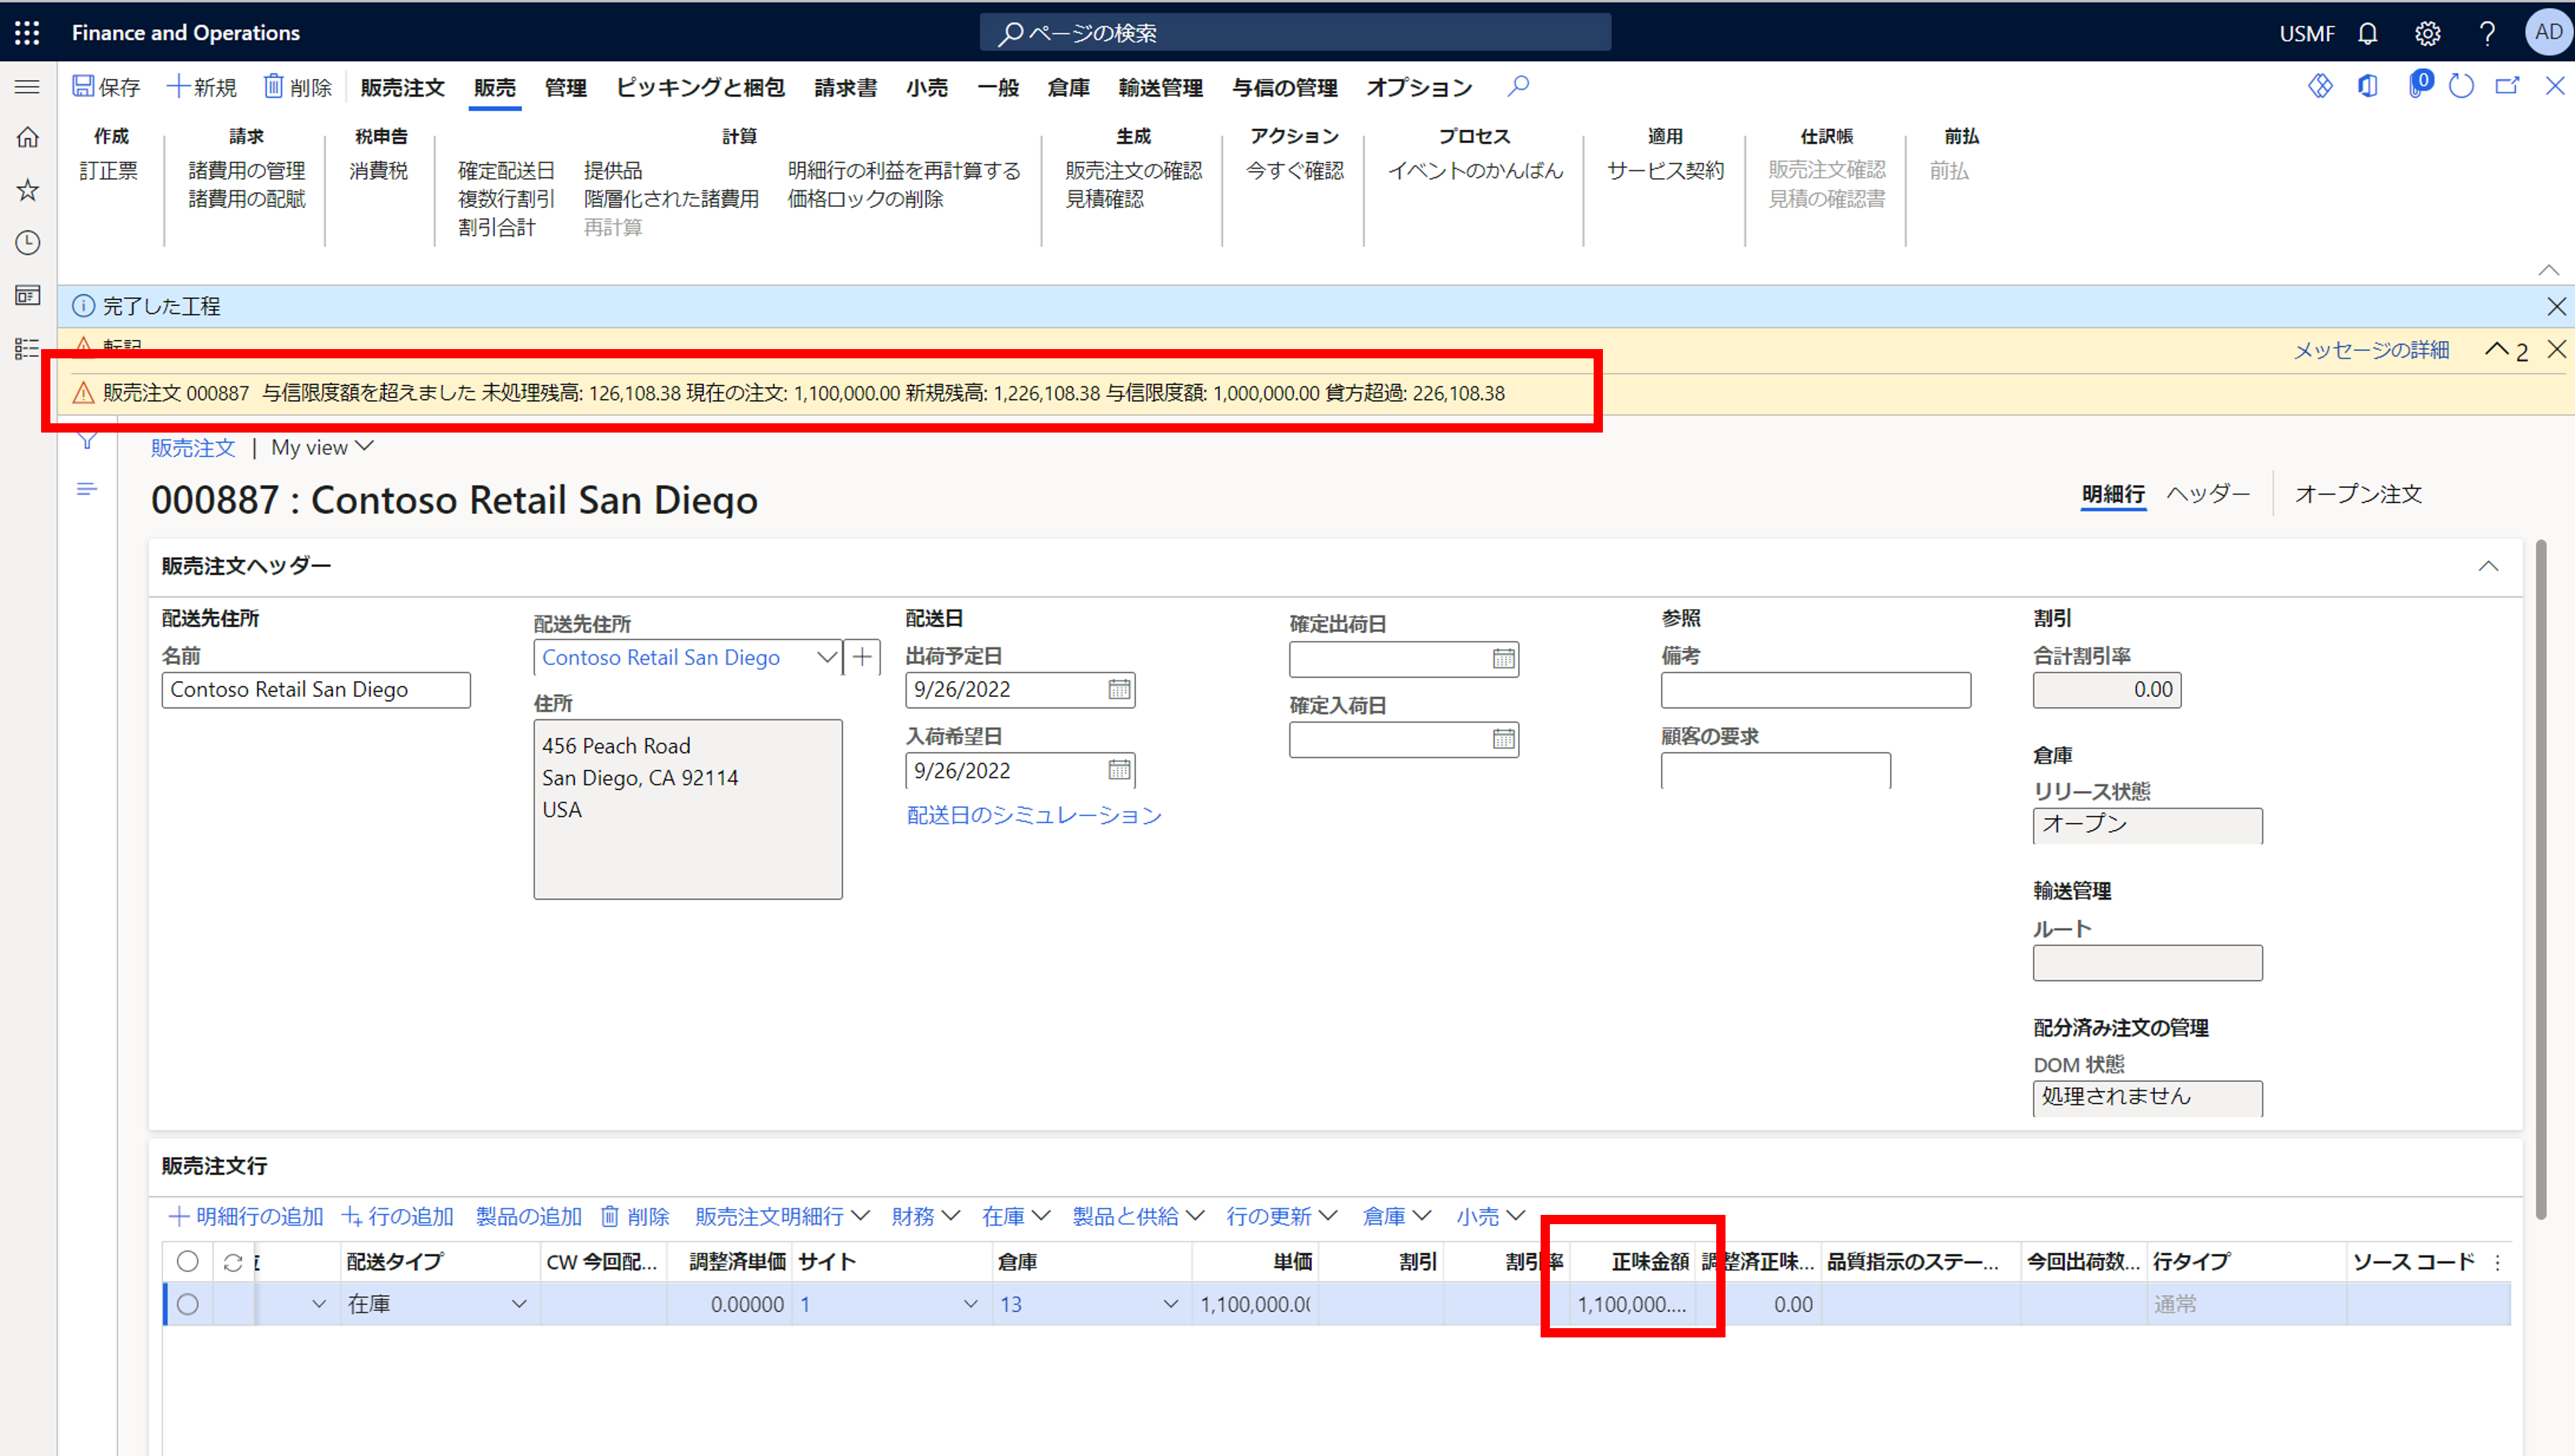Open Modules list icon in sidebar
The height and width of the screenshot is (1456, 2575).
point(28,348)
